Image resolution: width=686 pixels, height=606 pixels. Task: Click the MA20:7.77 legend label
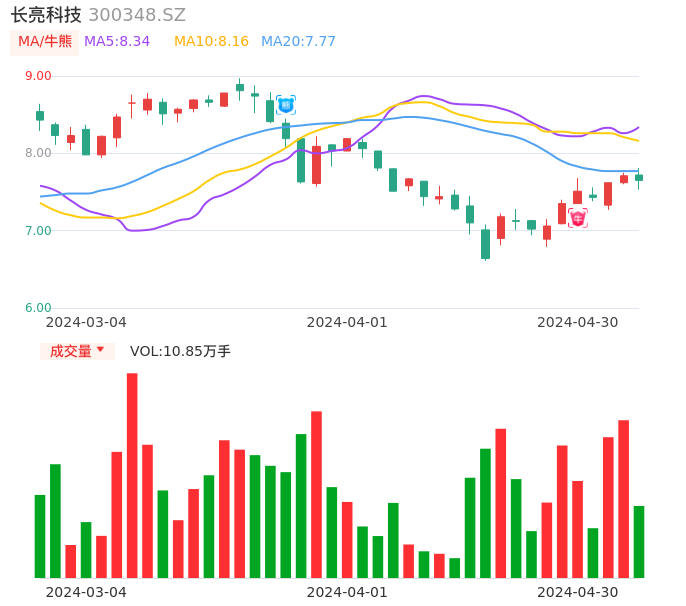click(298, 42)
